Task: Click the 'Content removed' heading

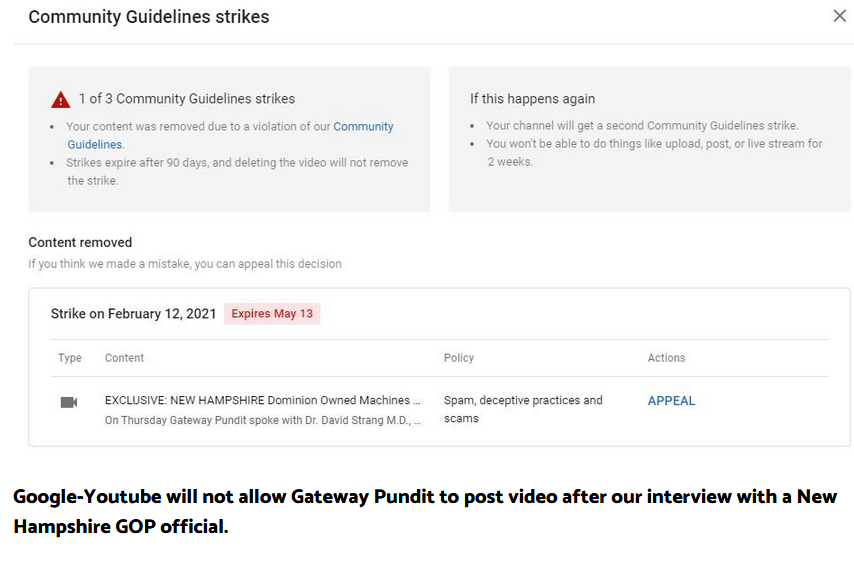Action: [80, 242]
